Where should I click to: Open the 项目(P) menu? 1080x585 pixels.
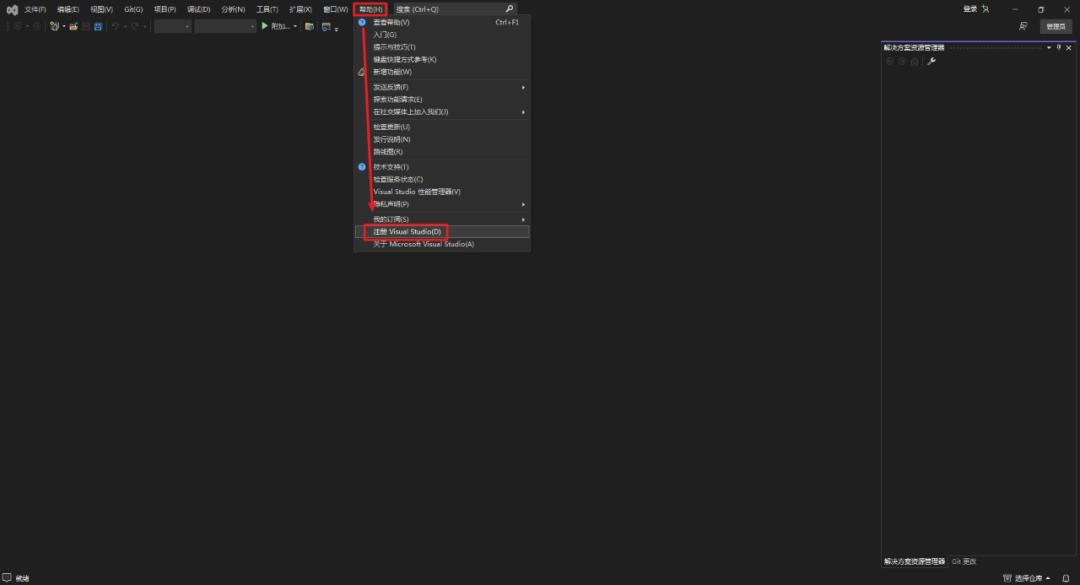165,10
